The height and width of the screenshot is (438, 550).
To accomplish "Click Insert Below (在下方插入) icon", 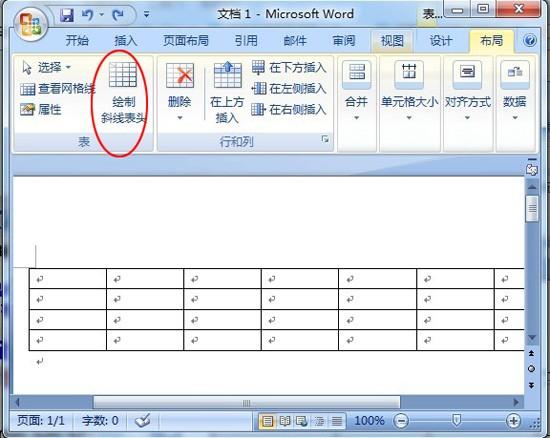I will [259, 67].
